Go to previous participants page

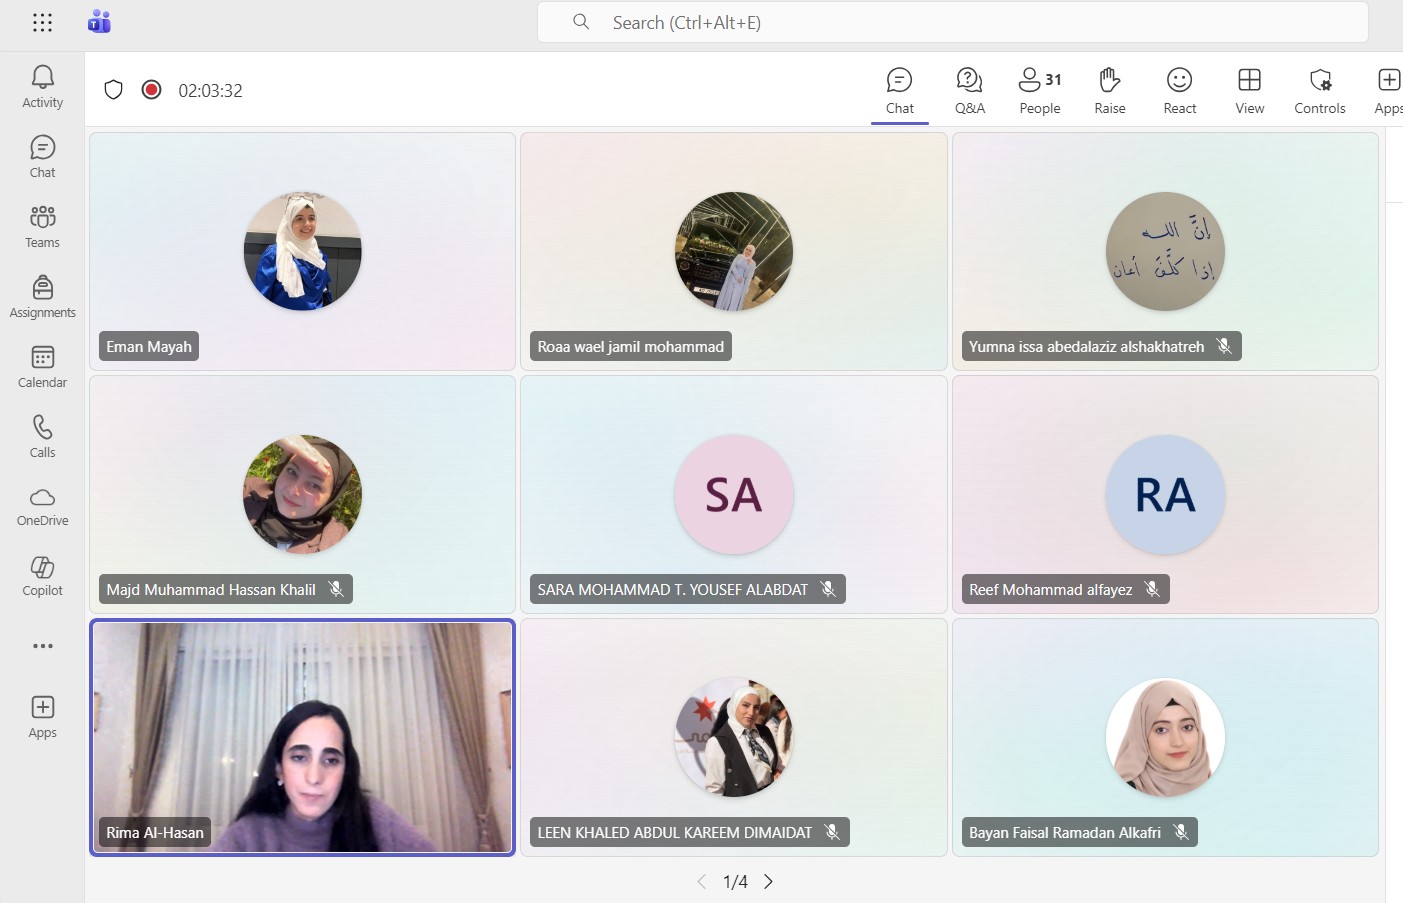click(702, 881)
